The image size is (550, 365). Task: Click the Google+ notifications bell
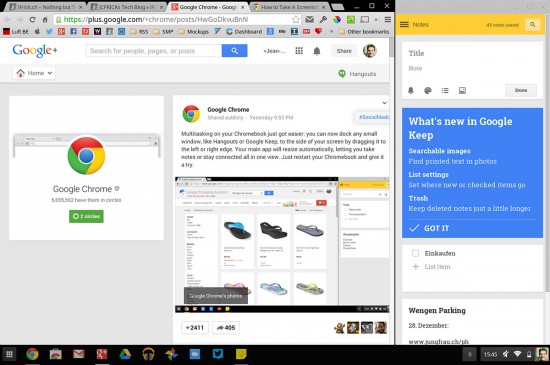317,51
